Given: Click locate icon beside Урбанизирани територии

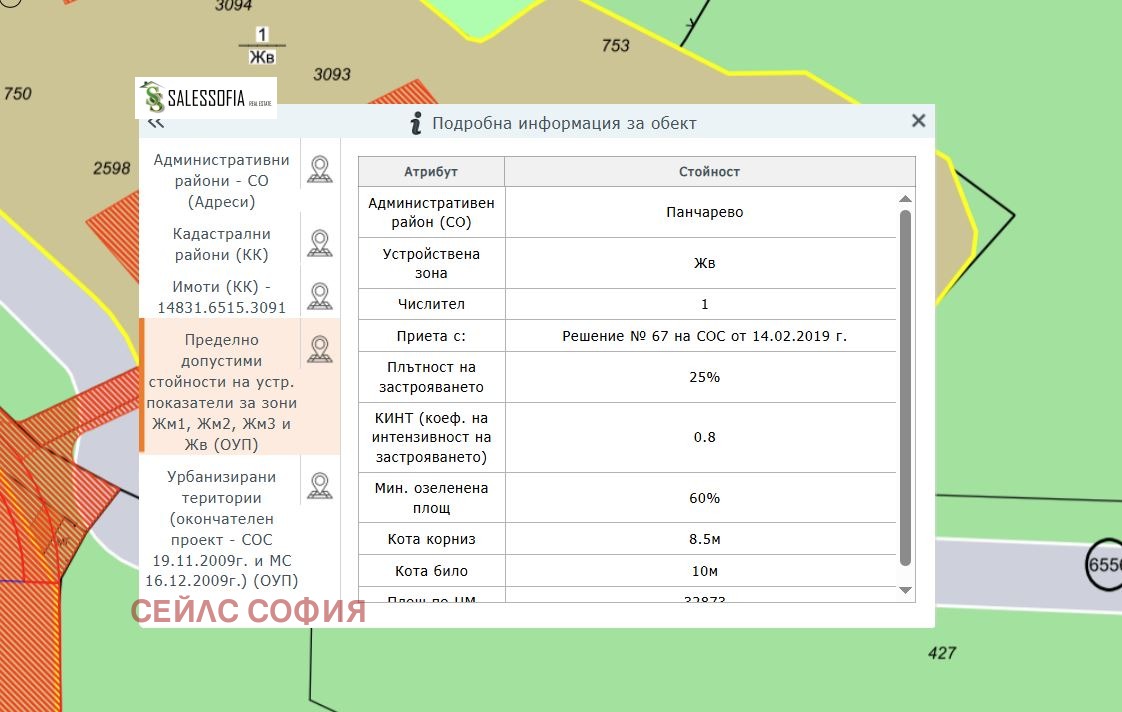Looking at the screenshot, I should [319, 486].
